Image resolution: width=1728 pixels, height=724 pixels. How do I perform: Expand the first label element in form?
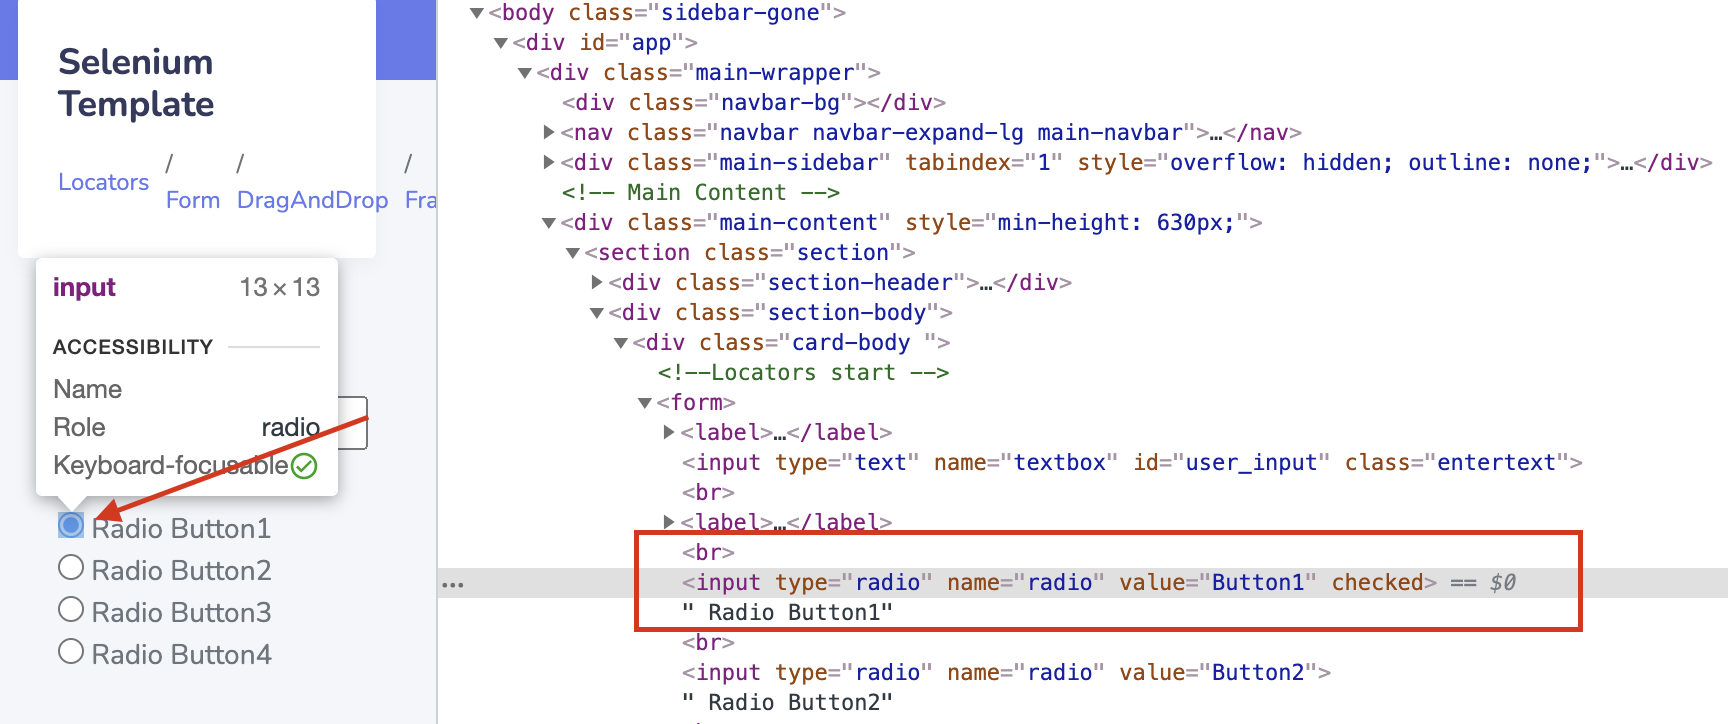pyautogui.click(x=669, y=432)
